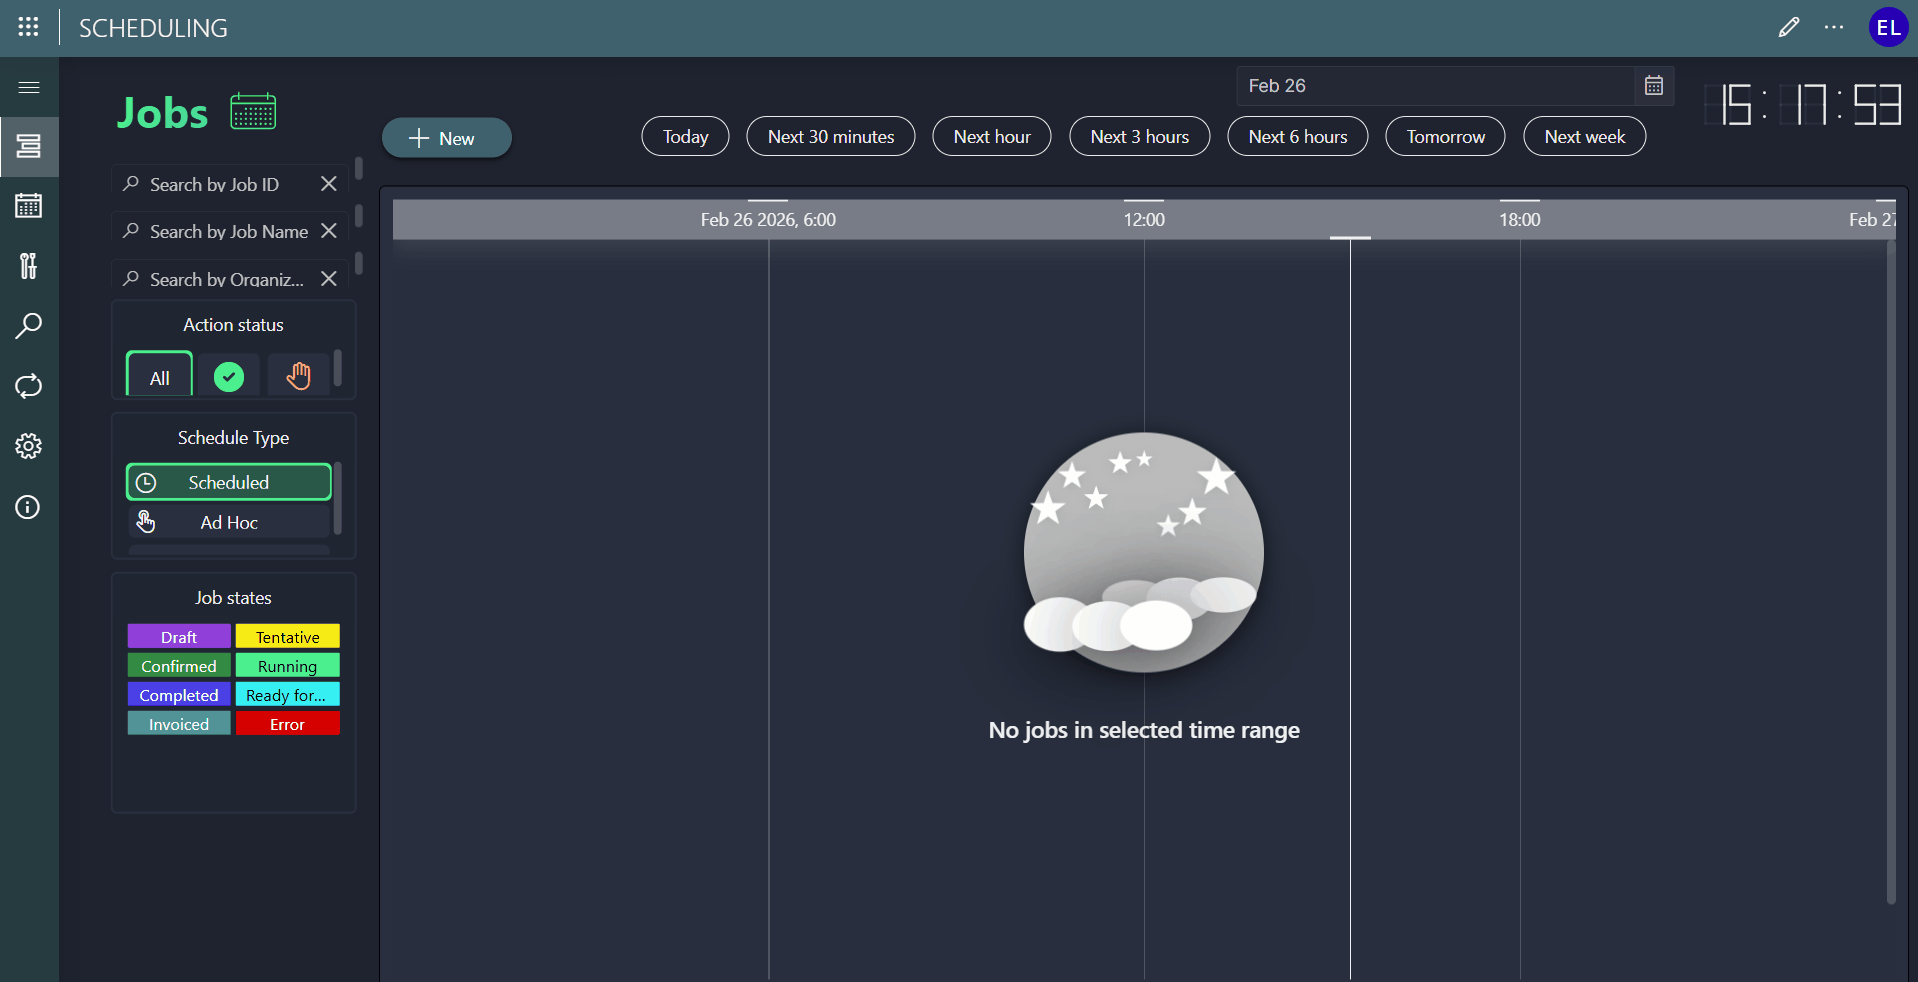Click the tools icon in sidebar
1918x982 pixels.
pyautogui.click(x=29, y=266)
